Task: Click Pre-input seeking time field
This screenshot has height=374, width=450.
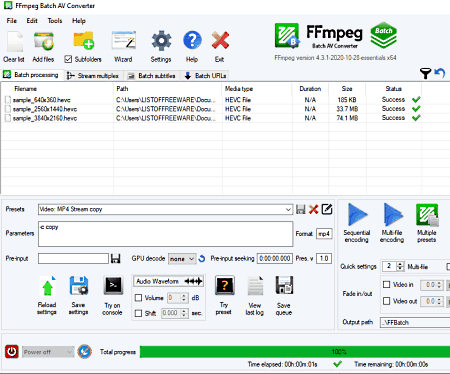Action: coord(275,259)
